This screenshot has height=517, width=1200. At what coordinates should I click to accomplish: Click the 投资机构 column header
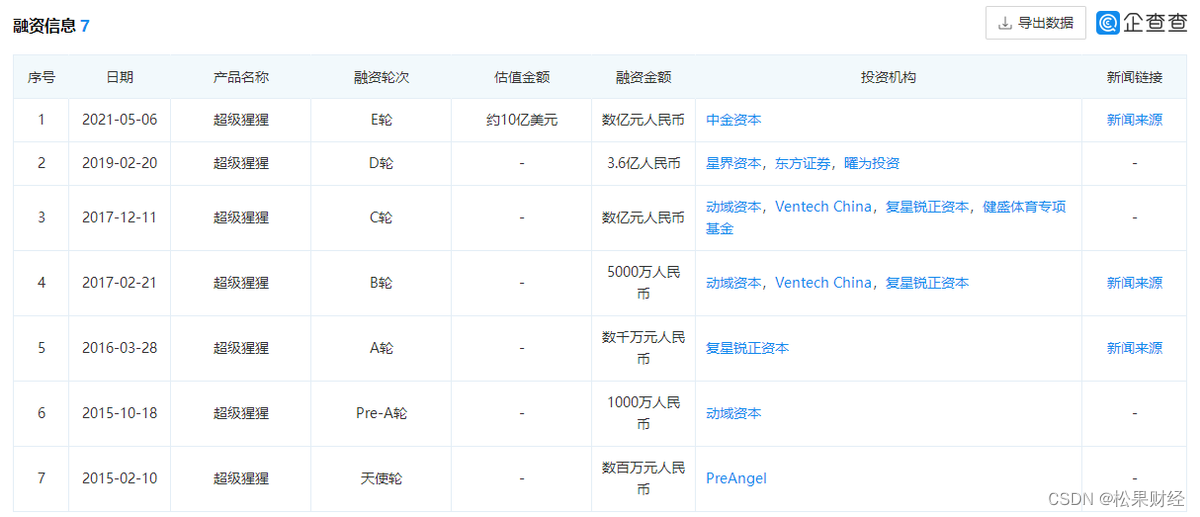(888, 77)
